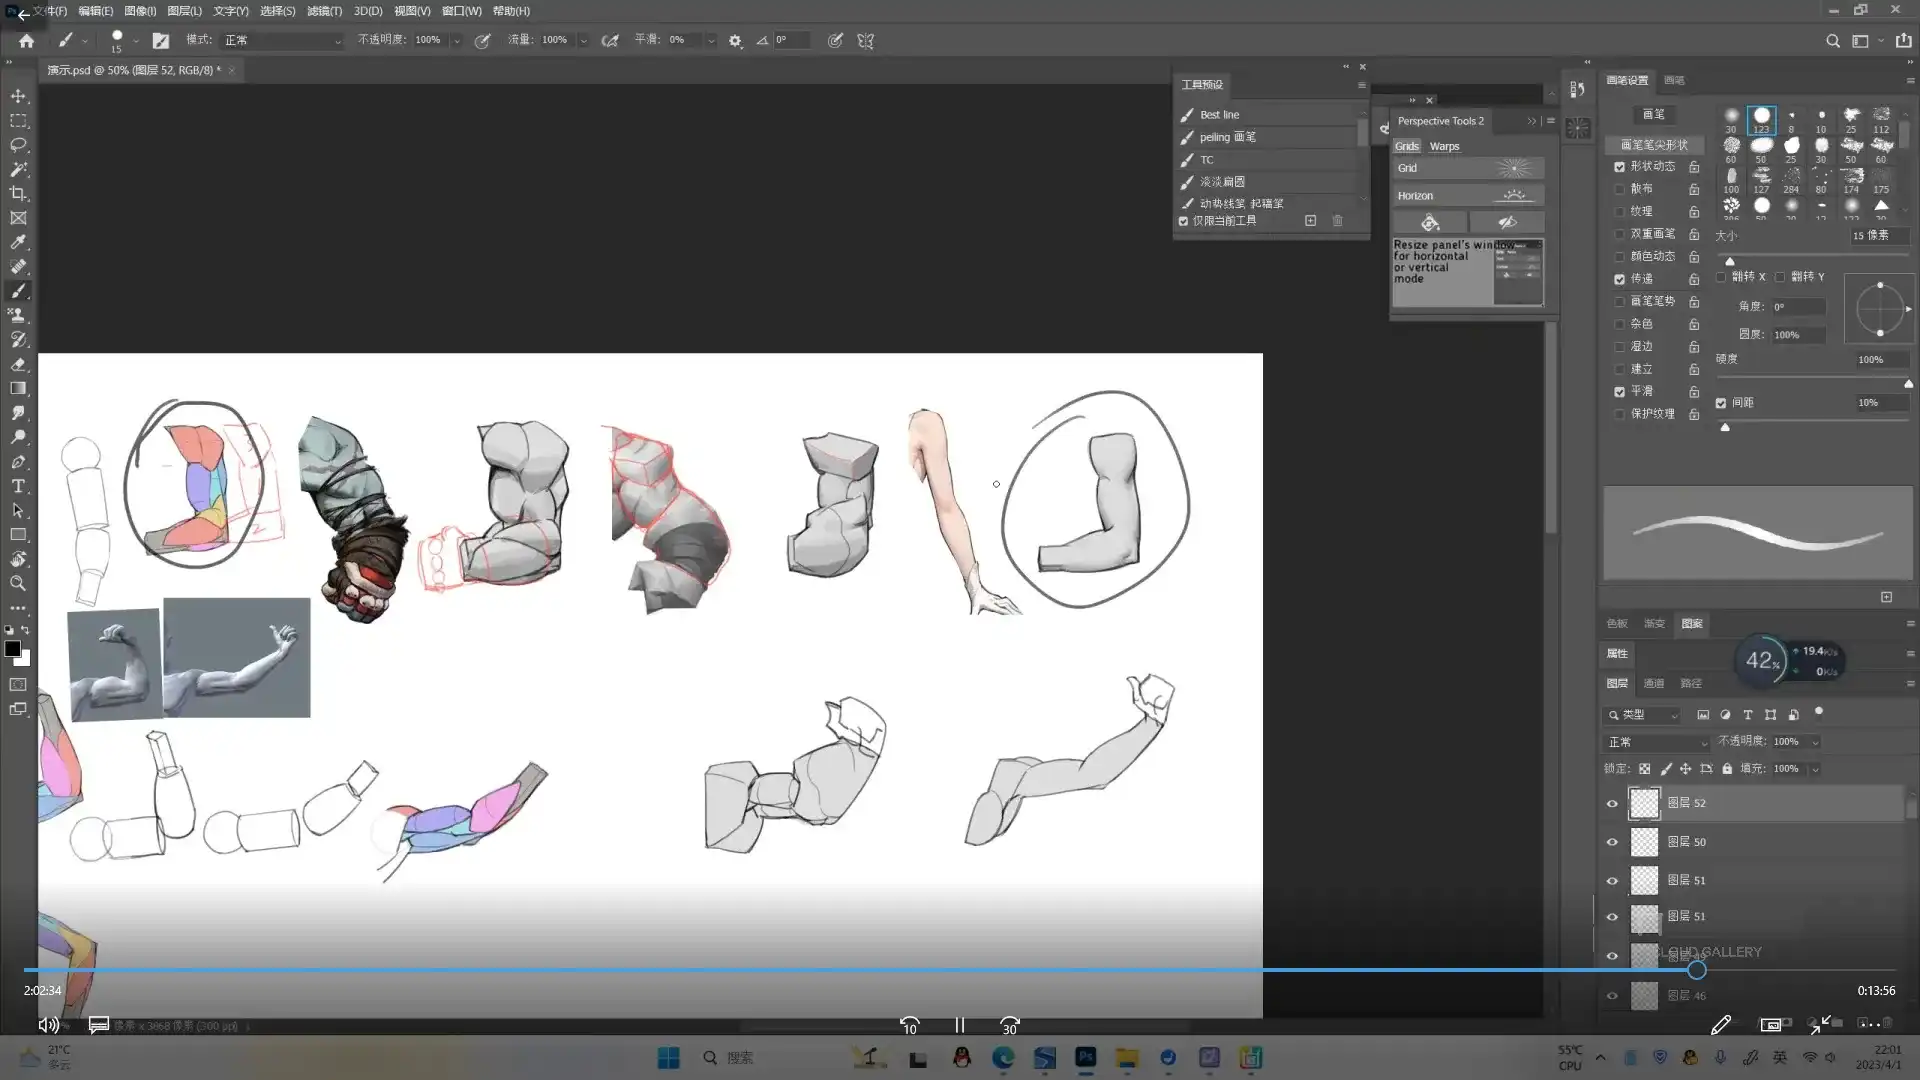Select the Eyedropper tool
1920x1080 pixels.
18,242
